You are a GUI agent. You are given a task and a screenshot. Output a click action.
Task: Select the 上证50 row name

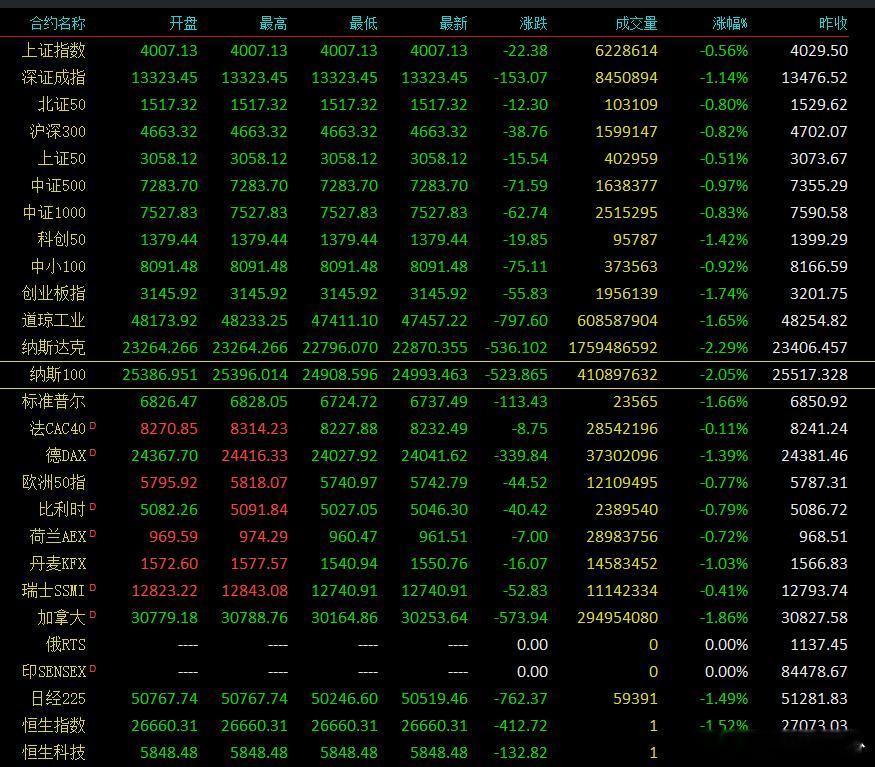coord(62,159)
